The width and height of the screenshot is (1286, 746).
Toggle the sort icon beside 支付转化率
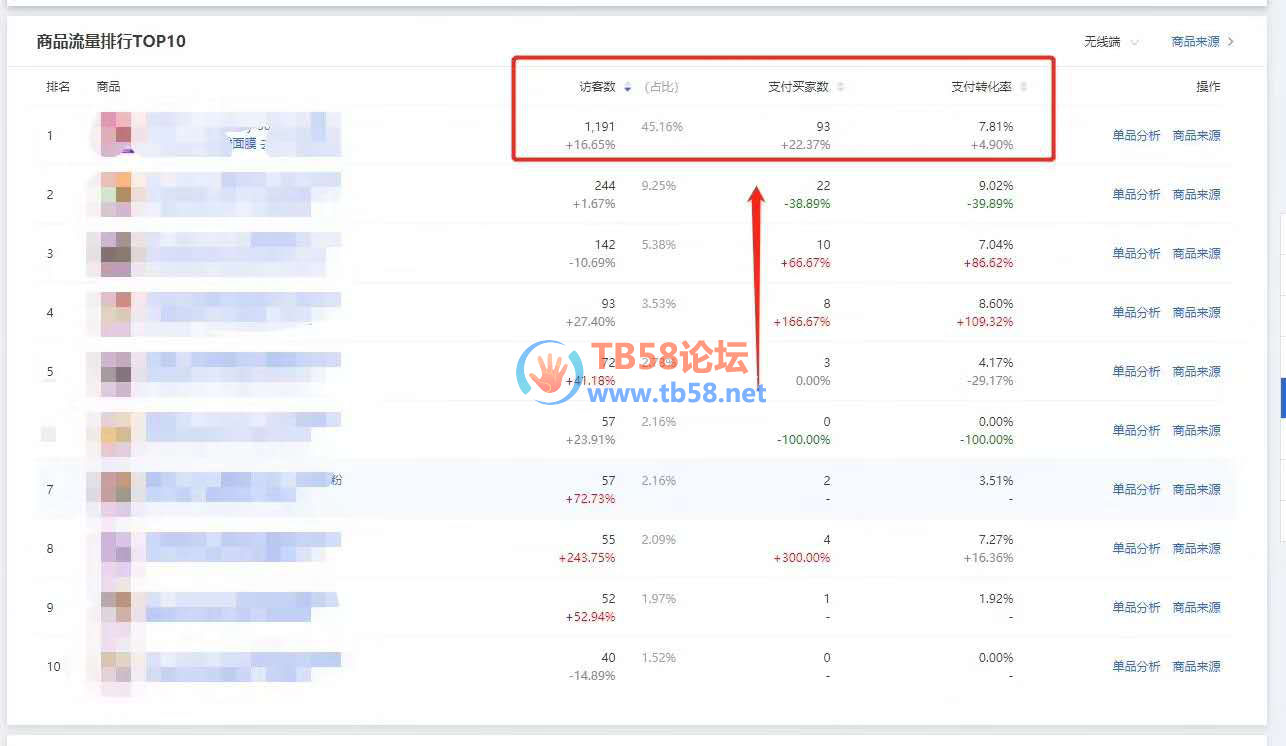[1023, 87]
